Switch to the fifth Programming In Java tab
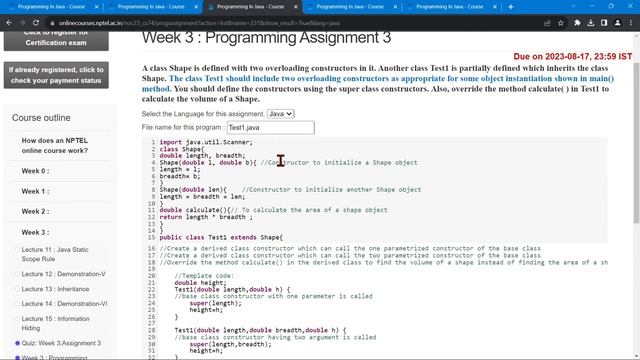This screenshot has width=640, height=360. pos(450,7)
